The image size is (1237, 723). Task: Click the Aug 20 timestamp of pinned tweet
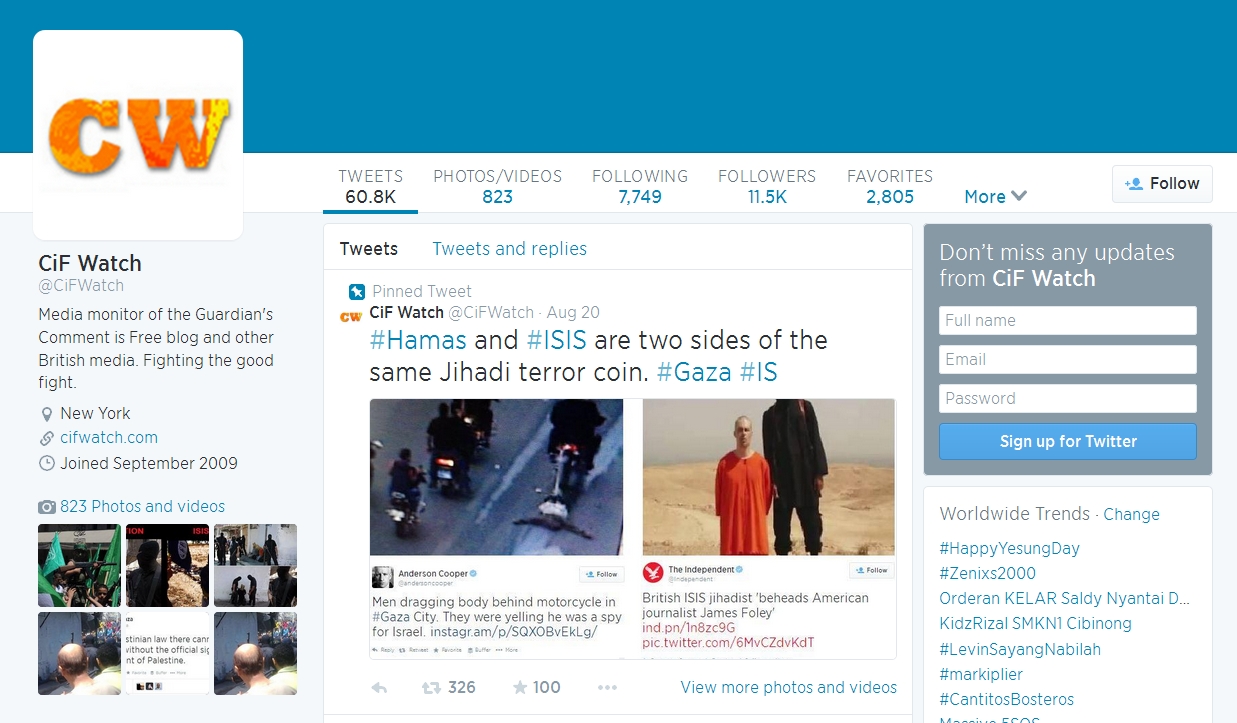coord(573,313)
